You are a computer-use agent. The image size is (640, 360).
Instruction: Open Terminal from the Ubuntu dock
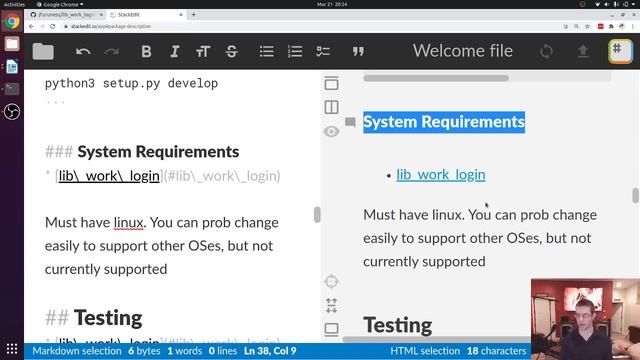[x=12, y=89]
